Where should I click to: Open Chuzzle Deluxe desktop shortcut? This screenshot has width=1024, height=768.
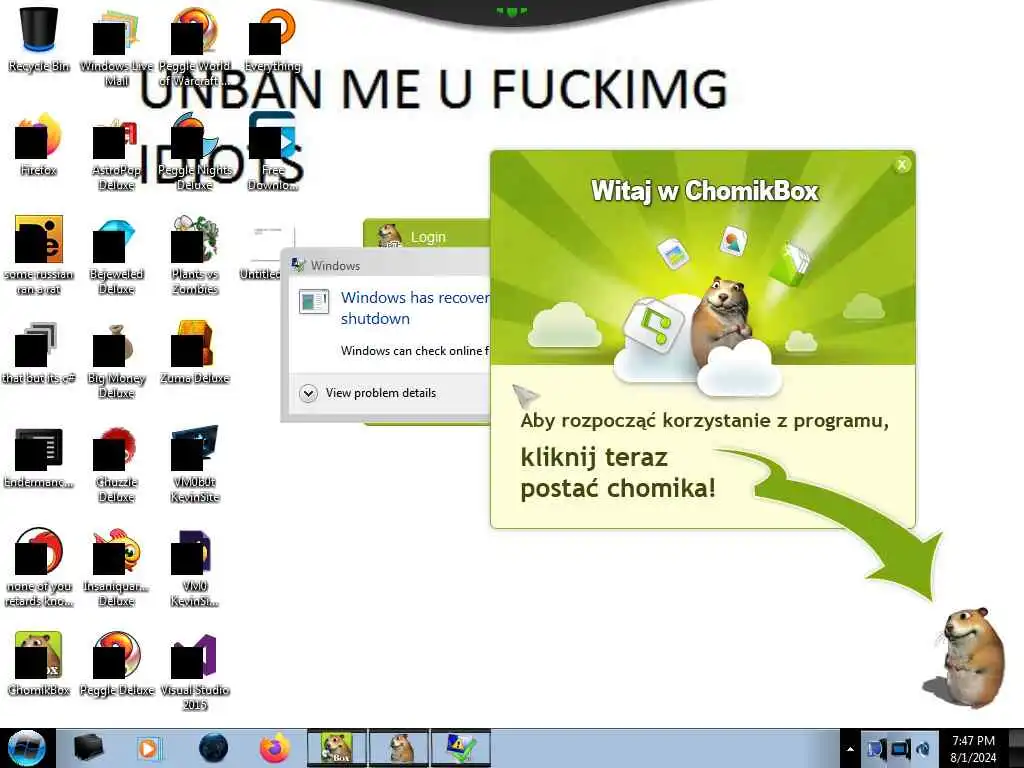pyautogui.click(x=116, y=464)
